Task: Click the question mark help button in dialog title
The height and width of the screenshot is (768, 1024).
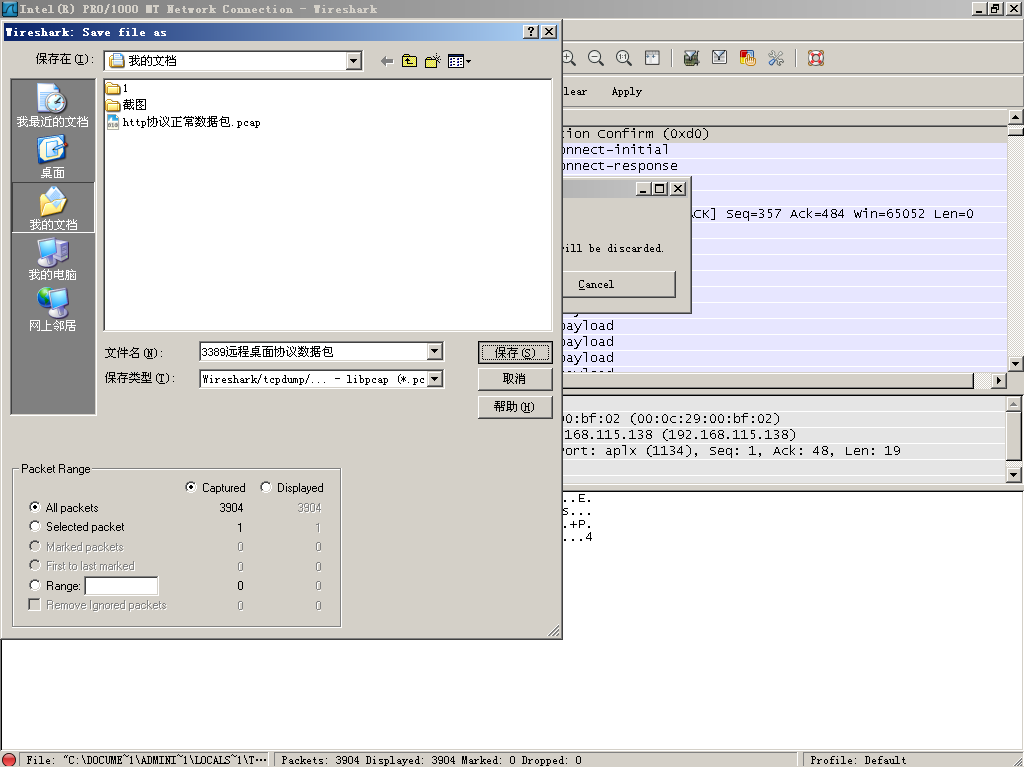Action: [532, 31]
